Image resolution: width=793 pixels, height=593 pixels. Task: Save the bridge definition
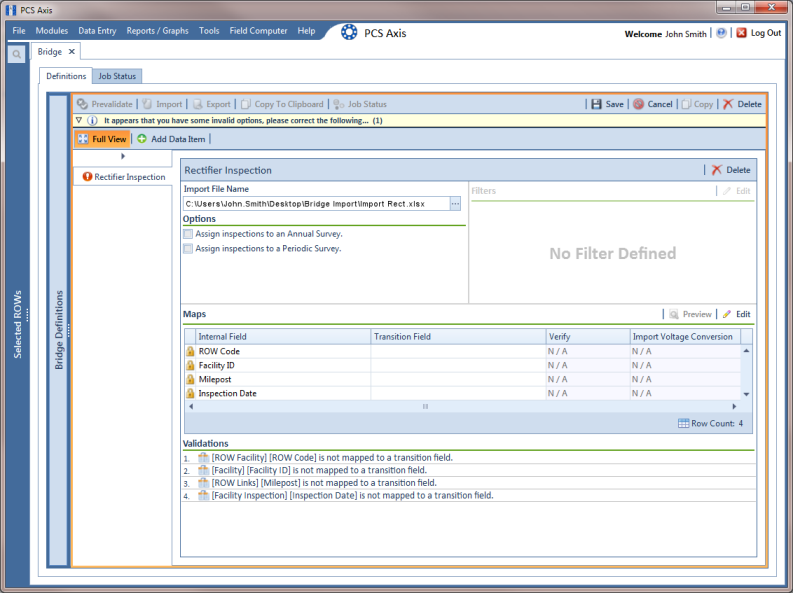click(607, 104)
